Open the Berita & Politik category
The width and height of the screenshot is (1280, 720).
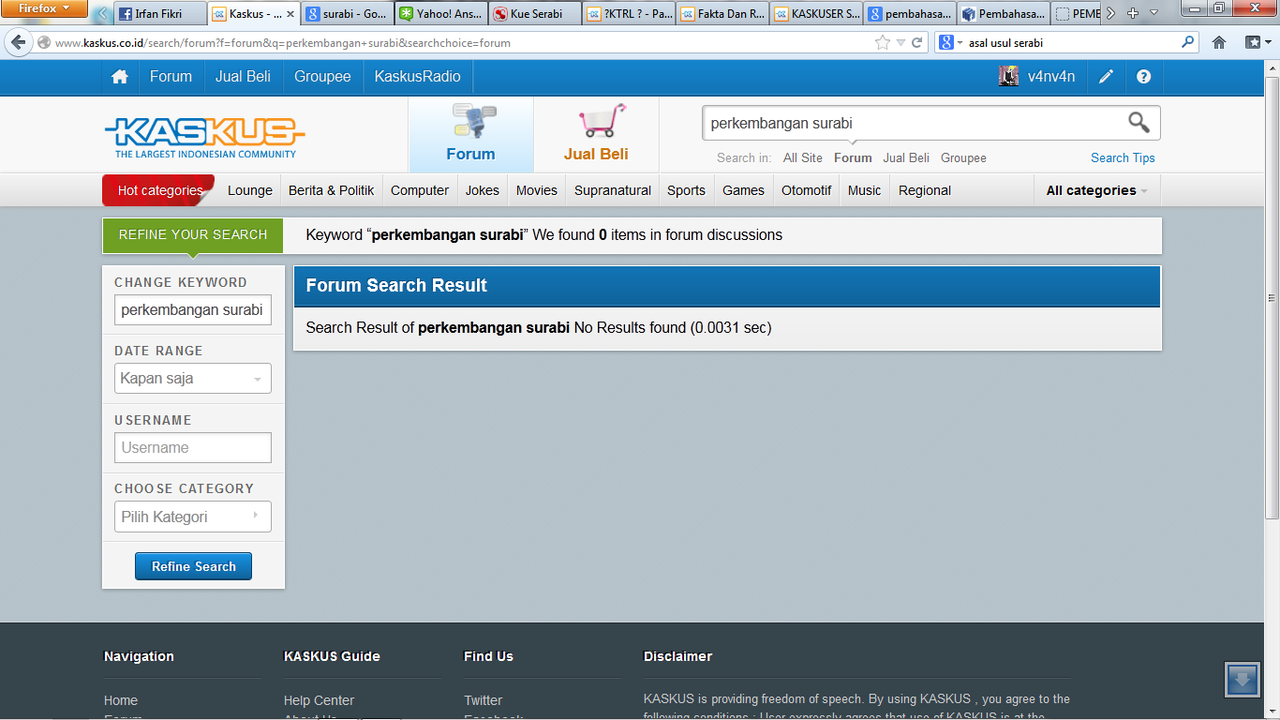click(x=331, y=190)
